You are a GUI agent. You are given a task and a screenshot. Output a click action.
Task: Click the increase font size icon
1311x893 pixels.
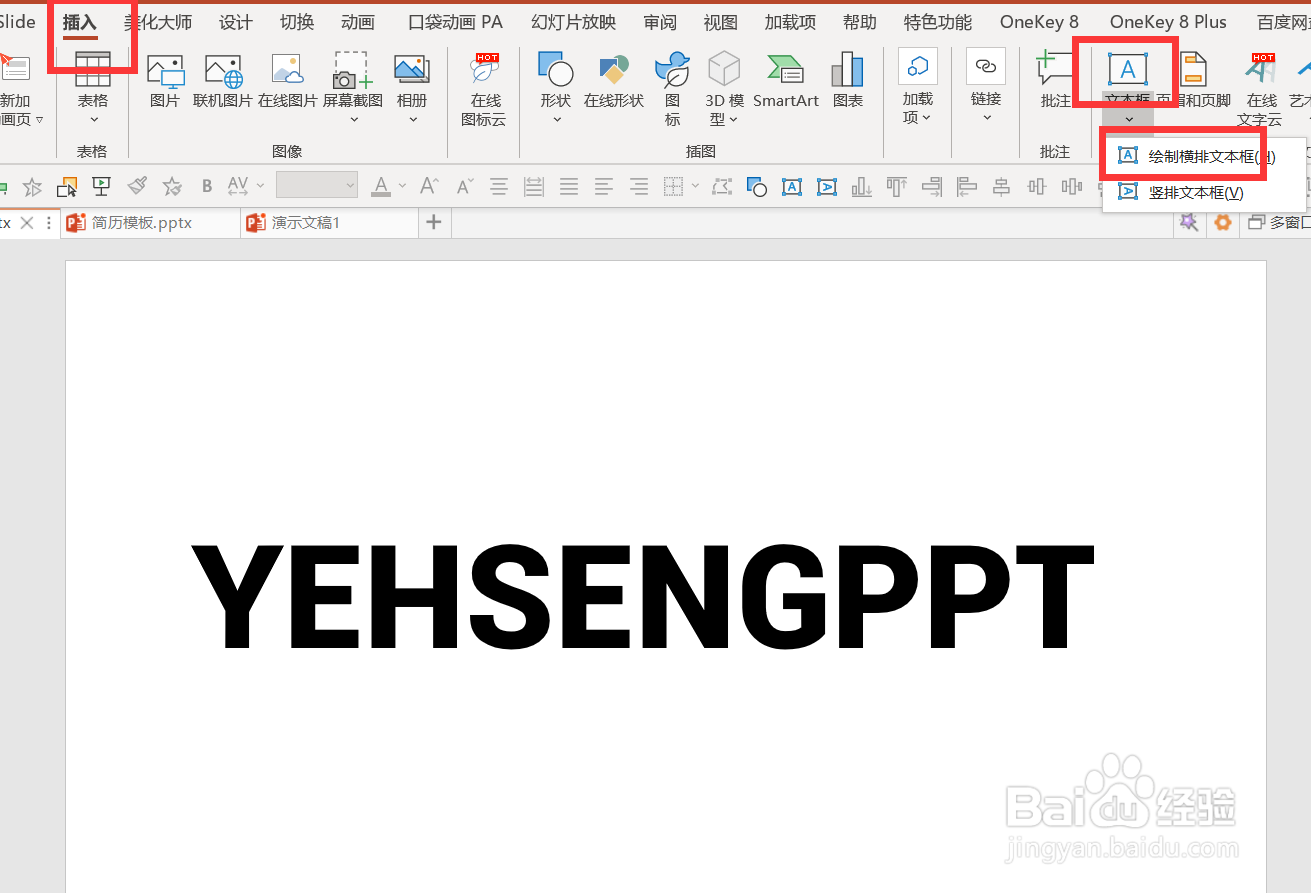point(429,186)
